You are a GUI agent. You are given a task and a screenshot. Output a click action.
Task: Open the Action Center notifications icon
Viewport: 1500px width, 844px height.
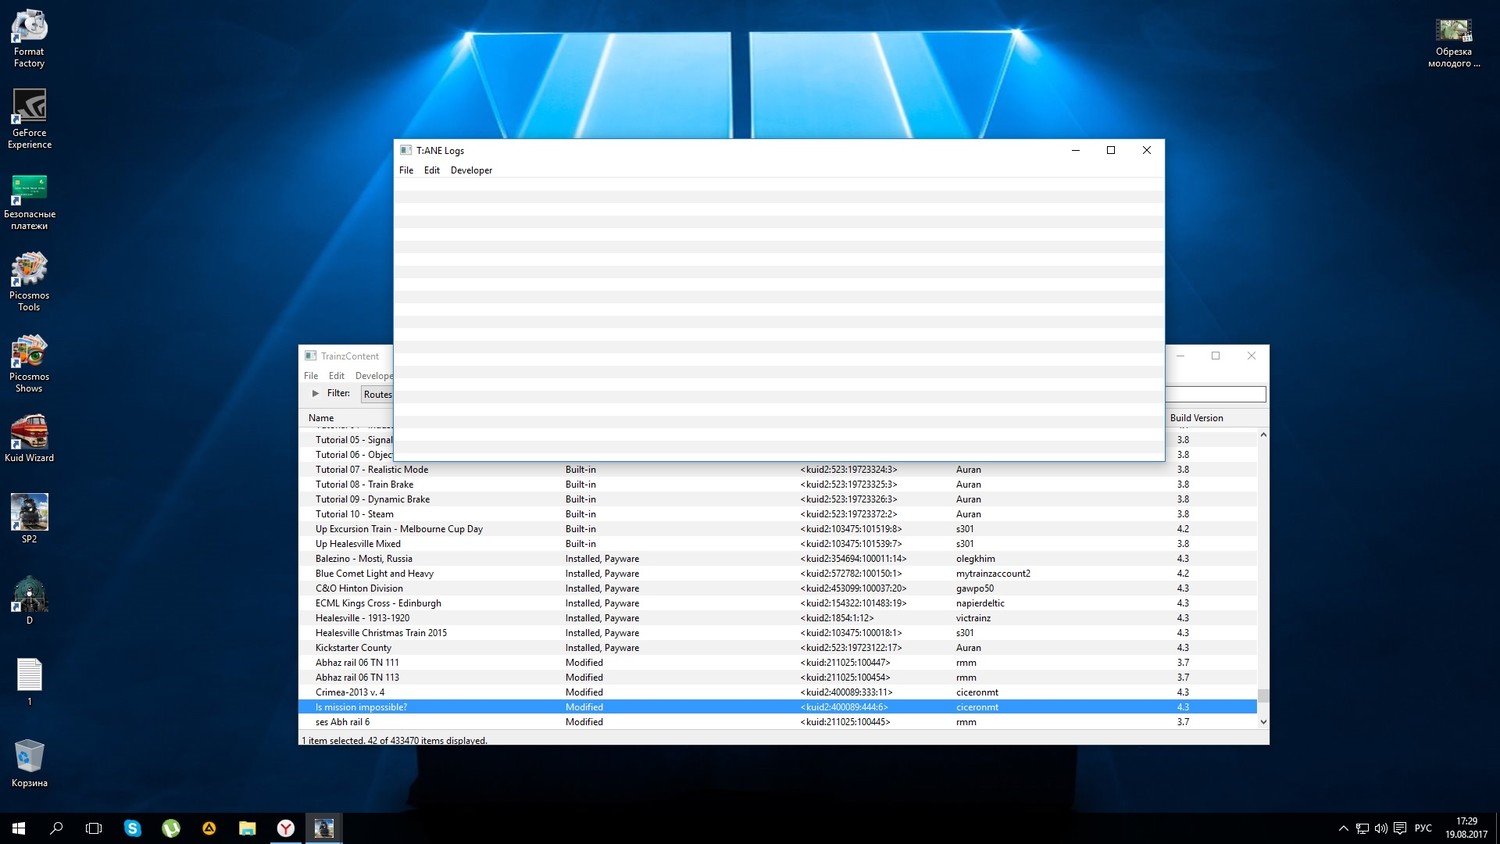[x=1400, y=828]
